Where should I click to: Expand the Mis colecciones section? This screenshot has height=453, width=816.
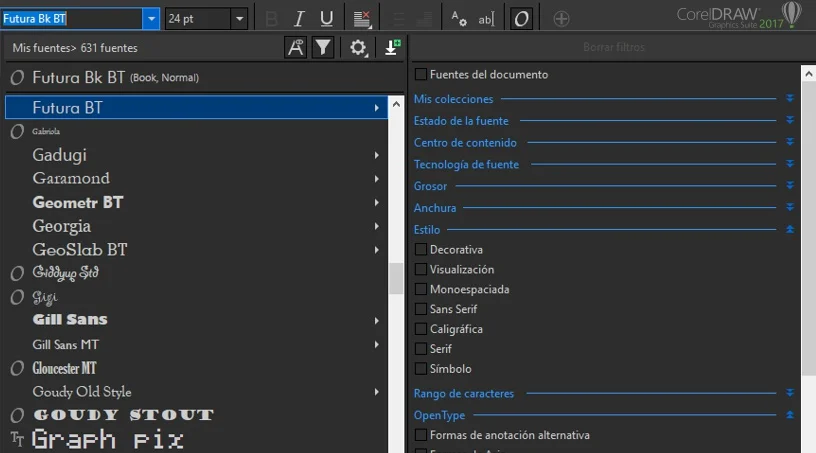[x=789, y=98]
